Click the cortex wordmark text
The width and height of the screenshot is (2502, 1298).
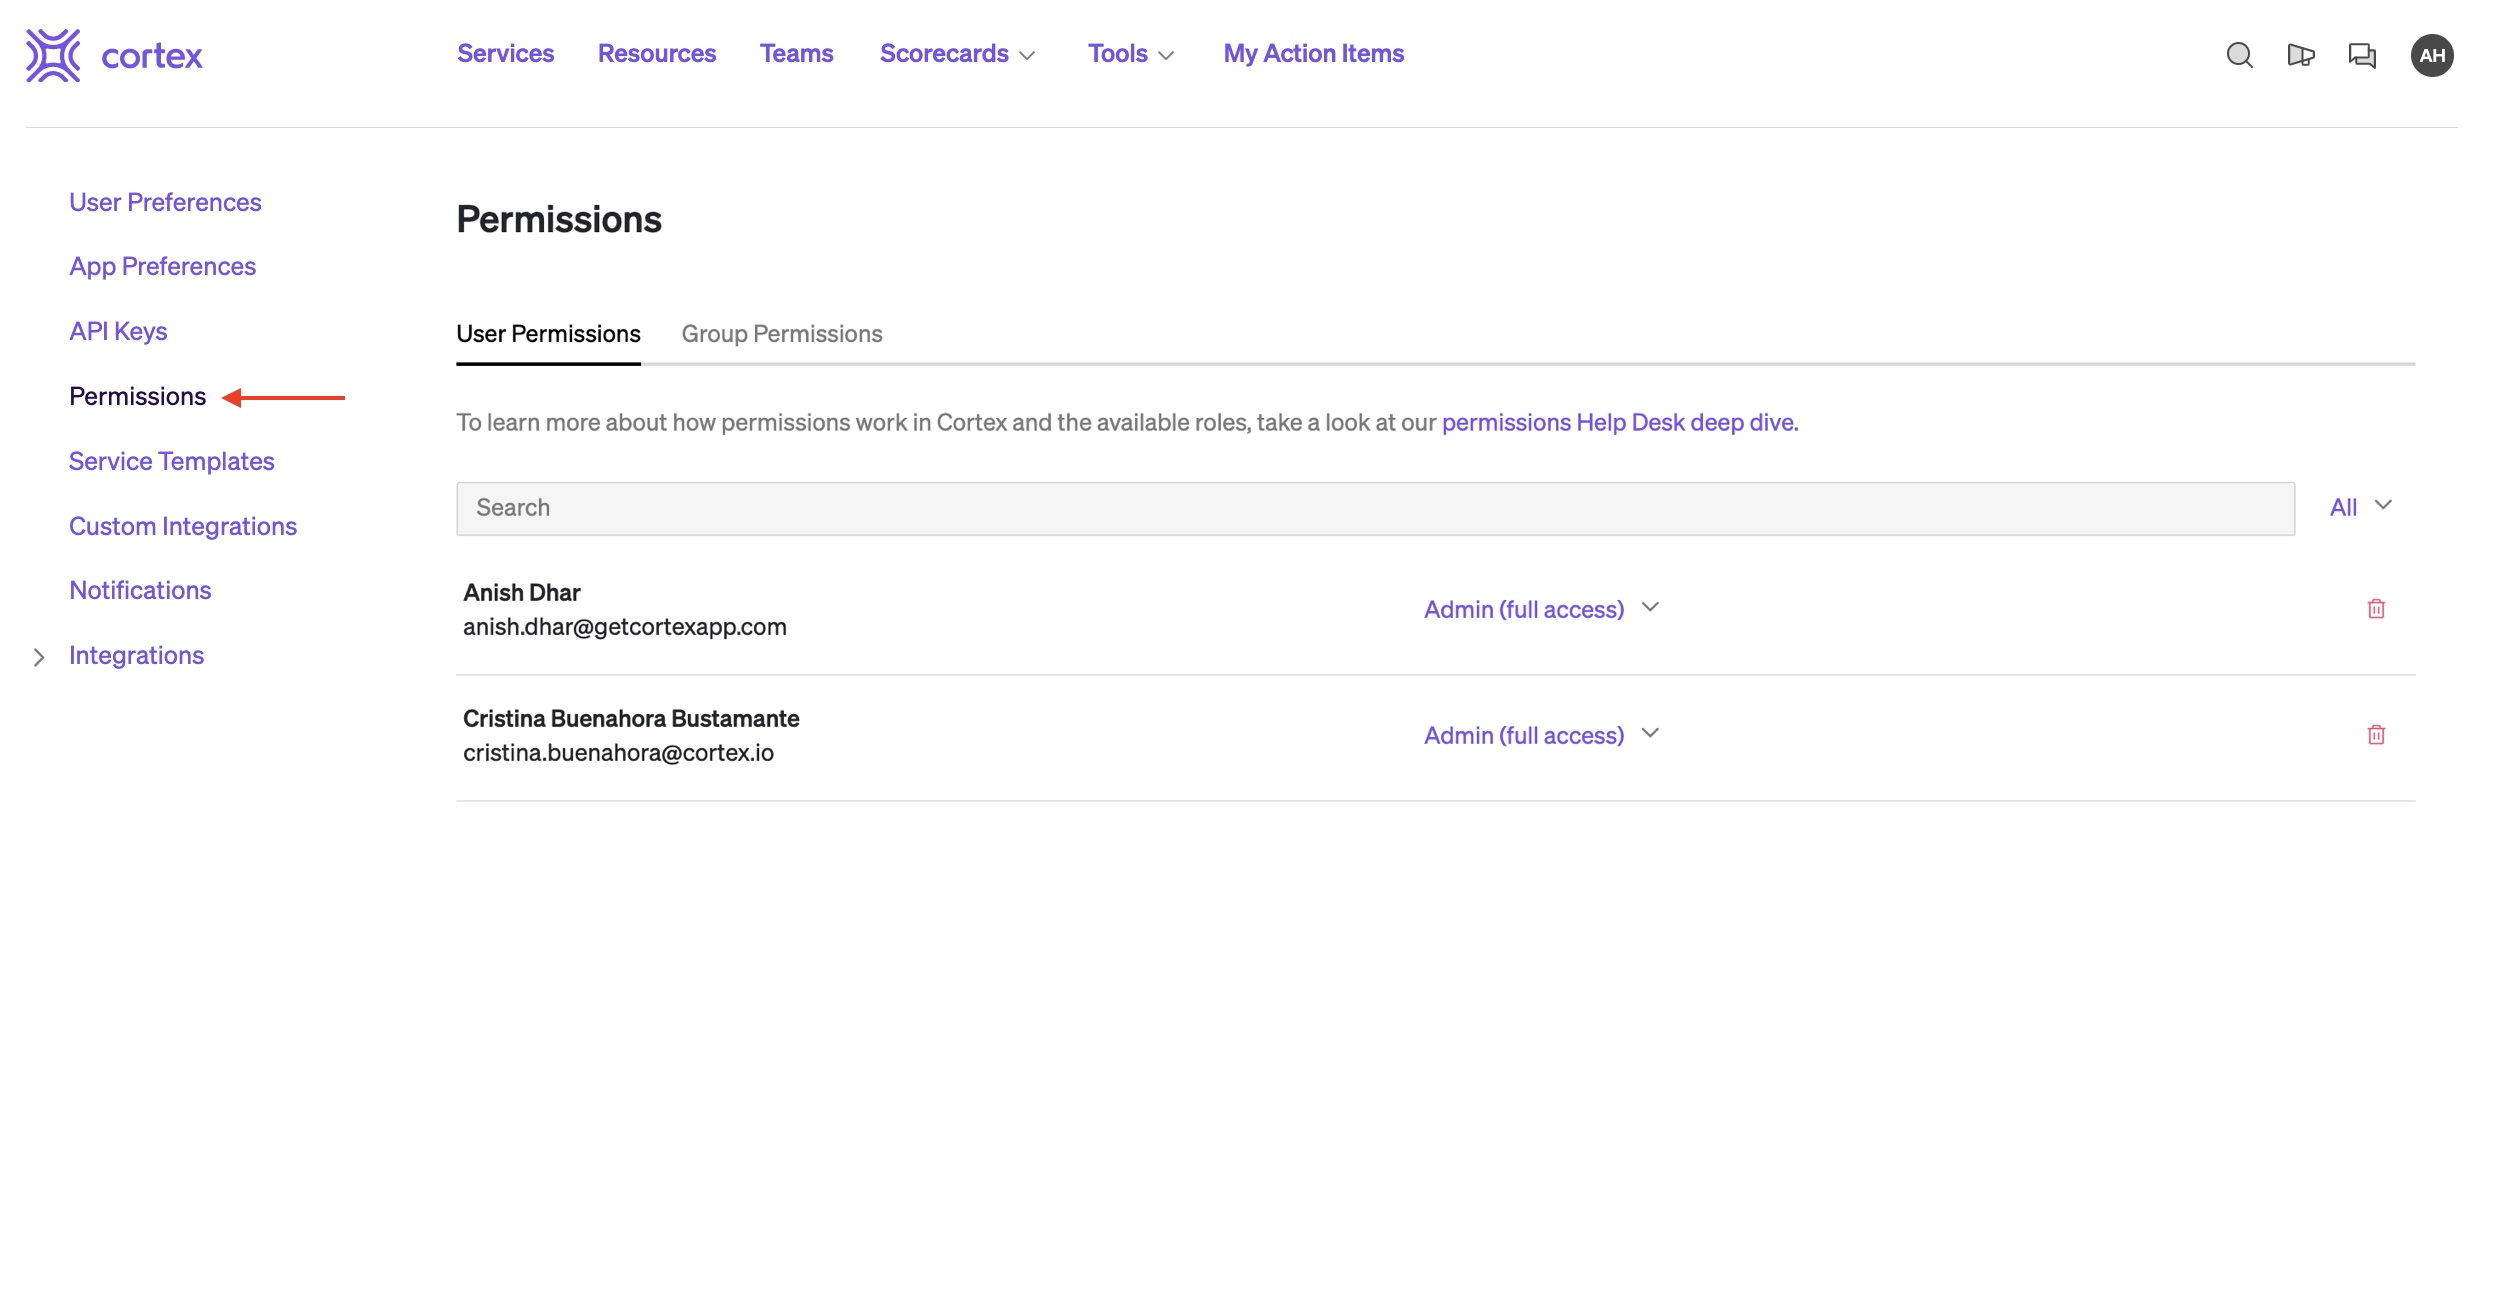(x=152, y=56)
